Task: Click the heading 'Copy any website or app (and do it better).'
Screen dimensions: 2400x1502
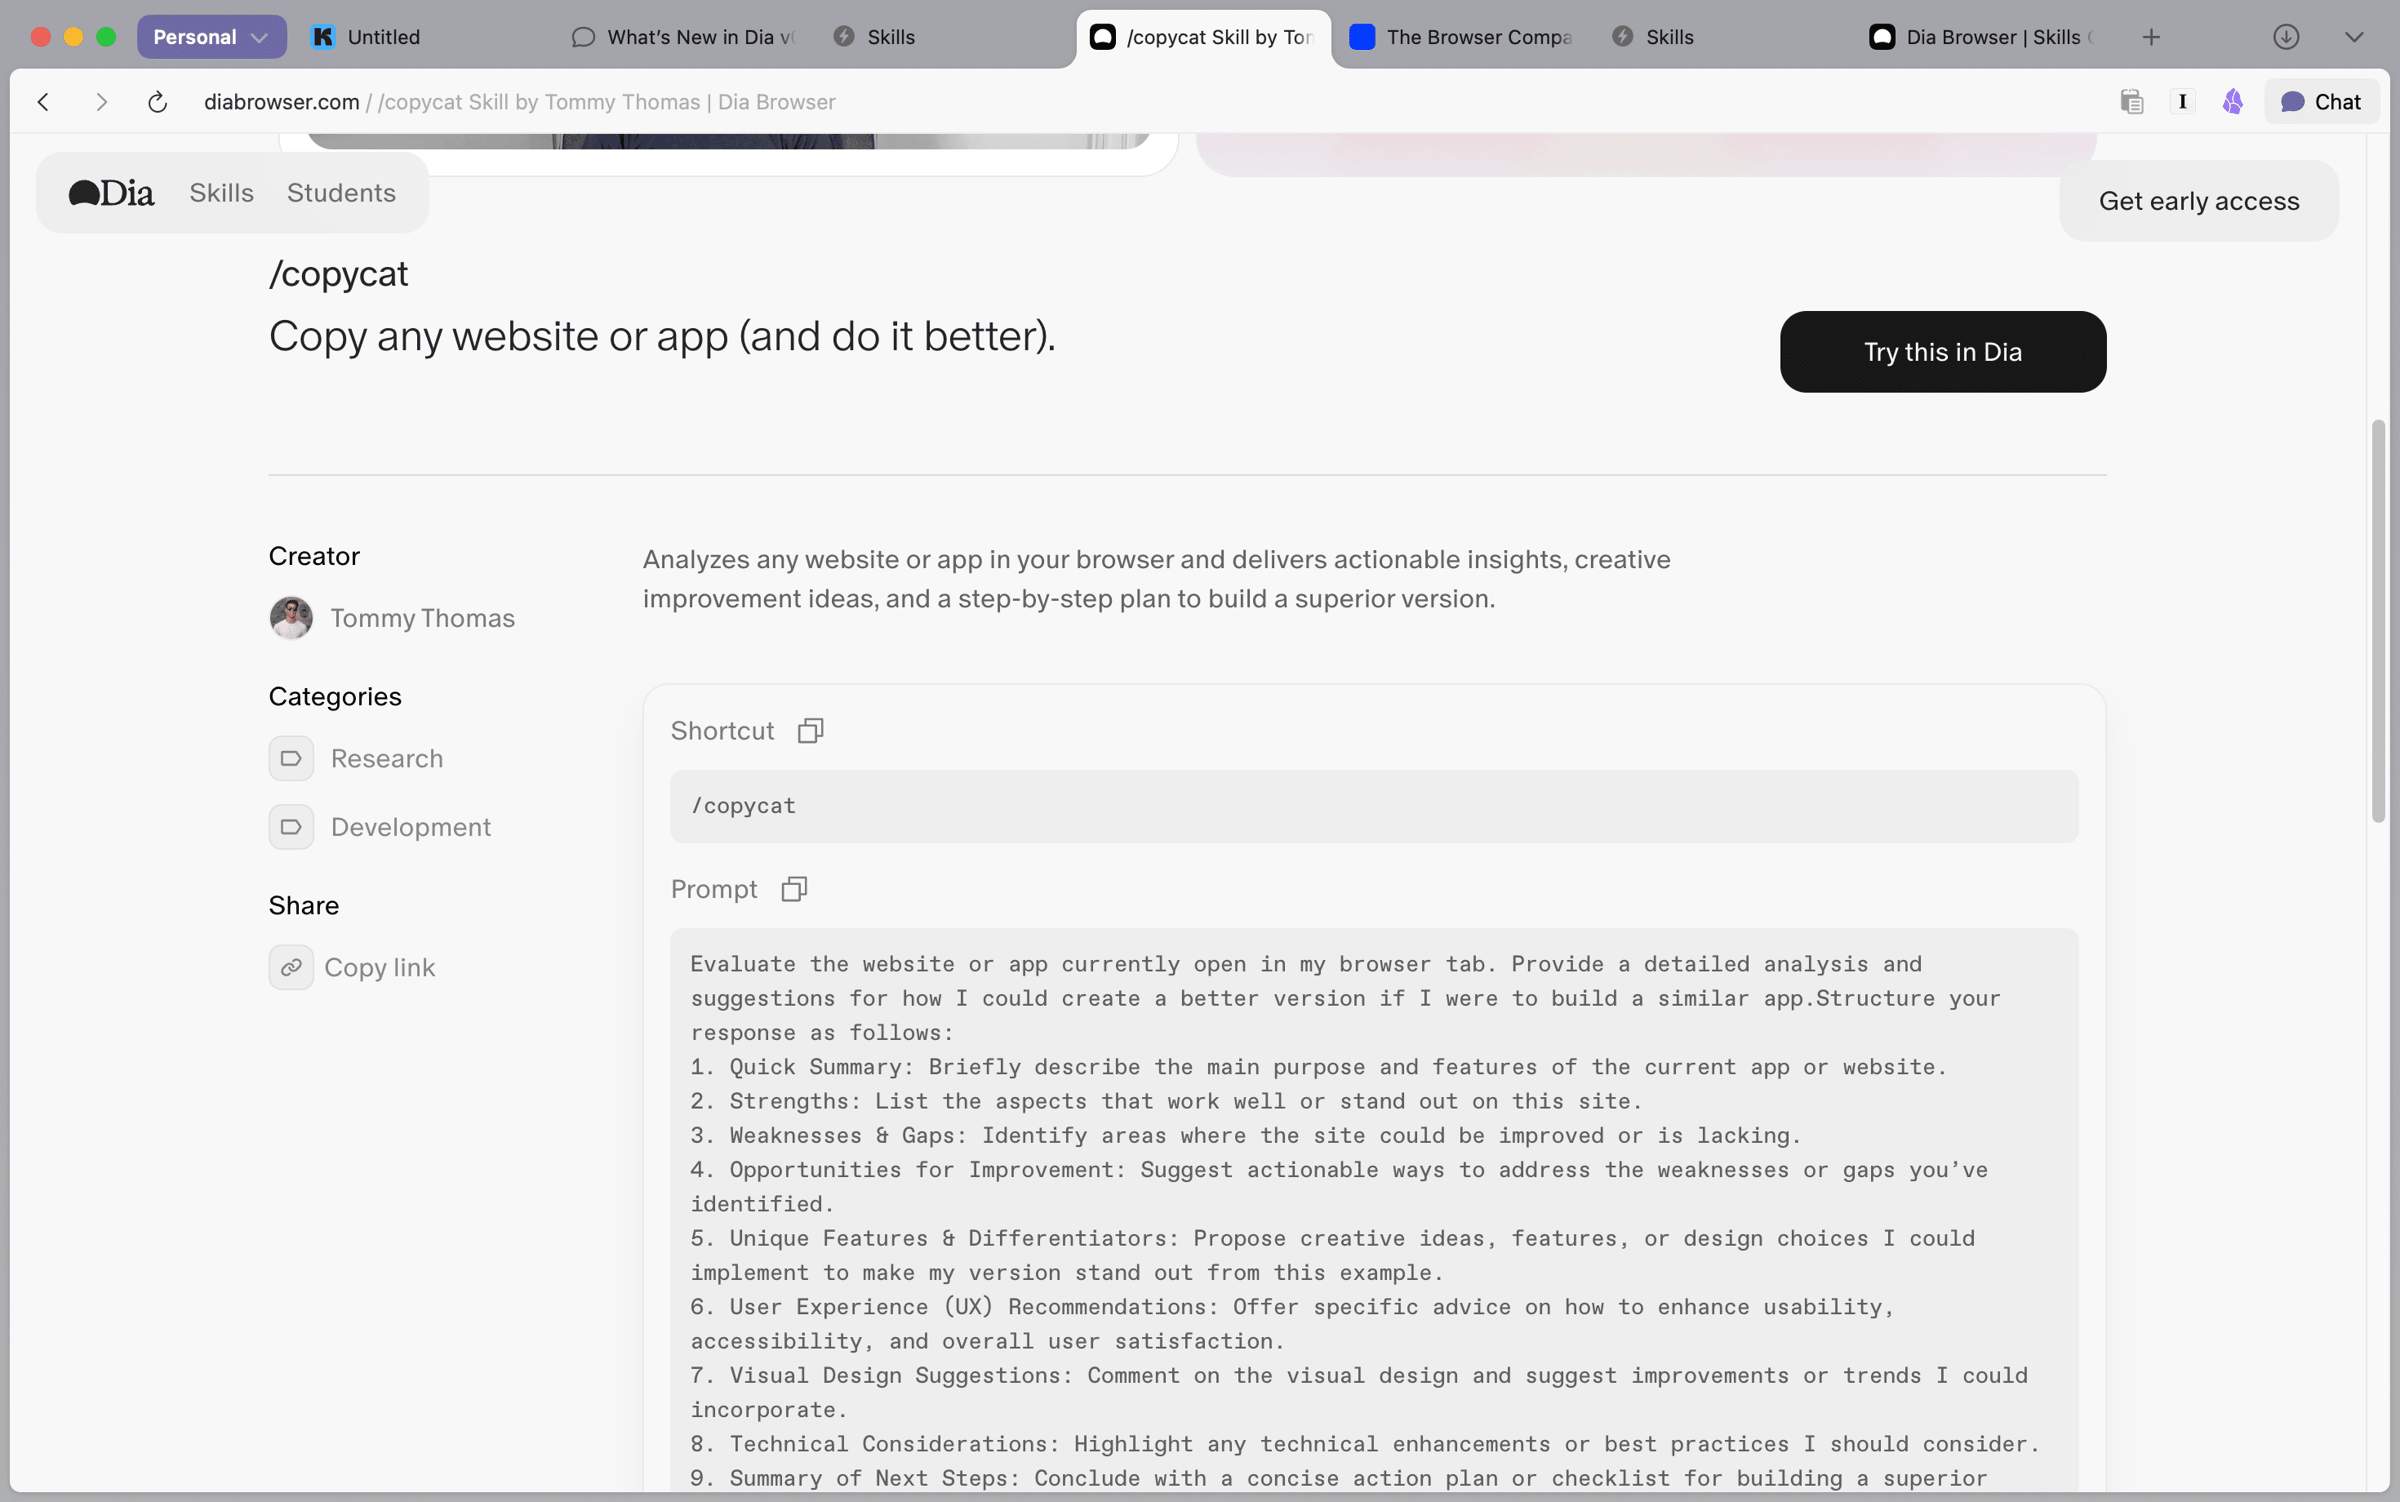Action: [662, 336]
